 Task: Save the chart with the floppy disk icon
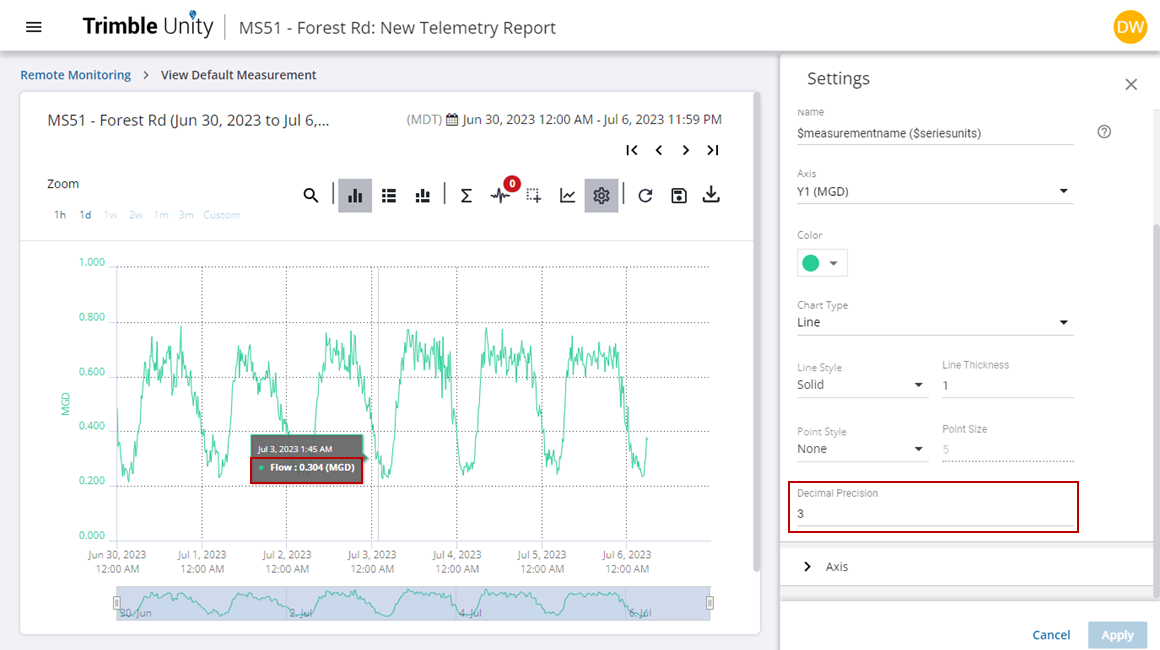pos(679,196)
